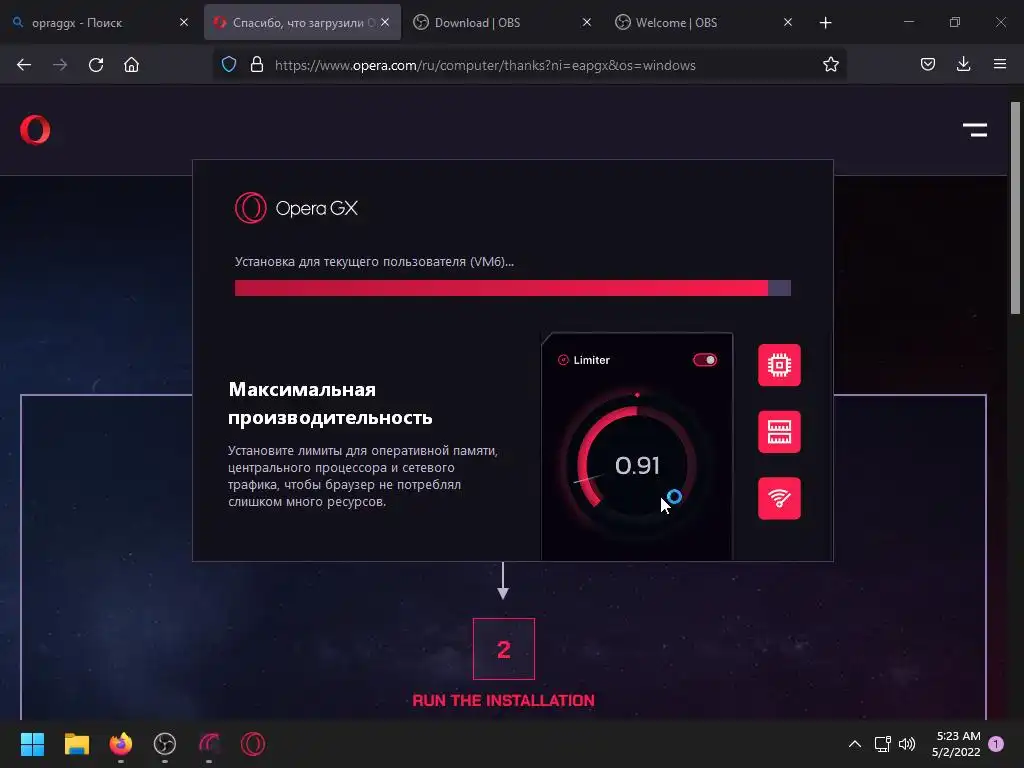Select the CPU limiter chip icon
The image size is (1024, 768).
[x=779, y=365]
